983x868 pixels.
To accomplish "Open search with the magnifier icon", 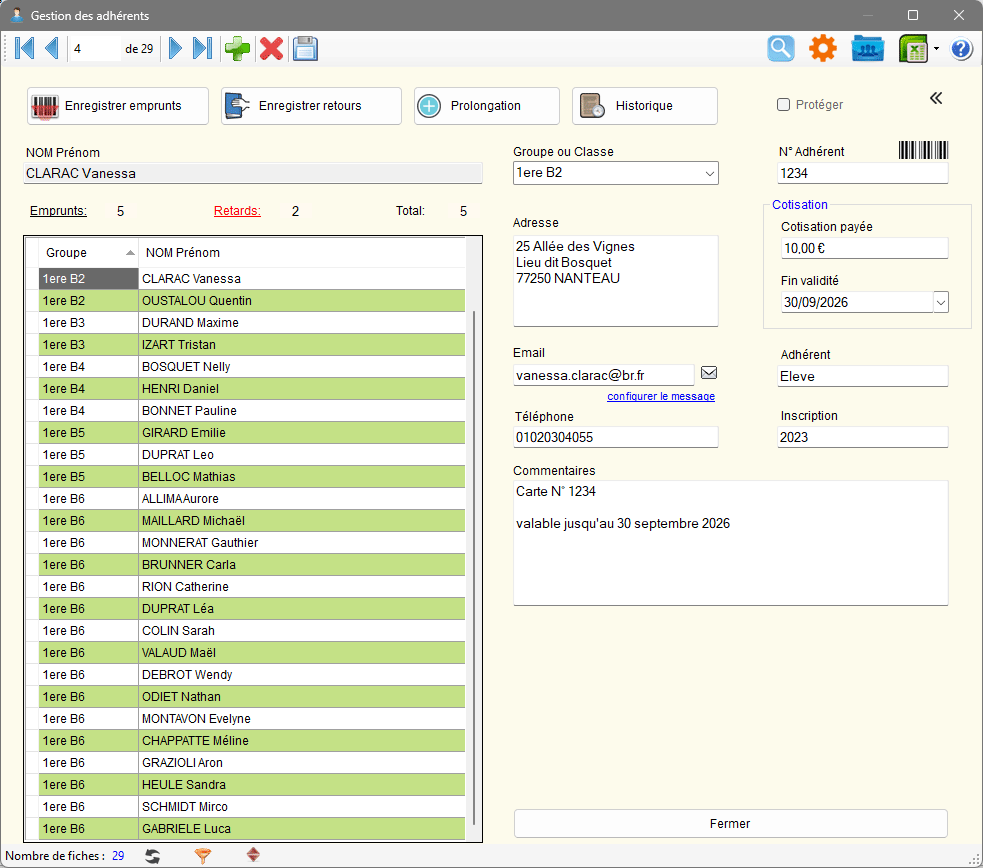I will (781, 48).
